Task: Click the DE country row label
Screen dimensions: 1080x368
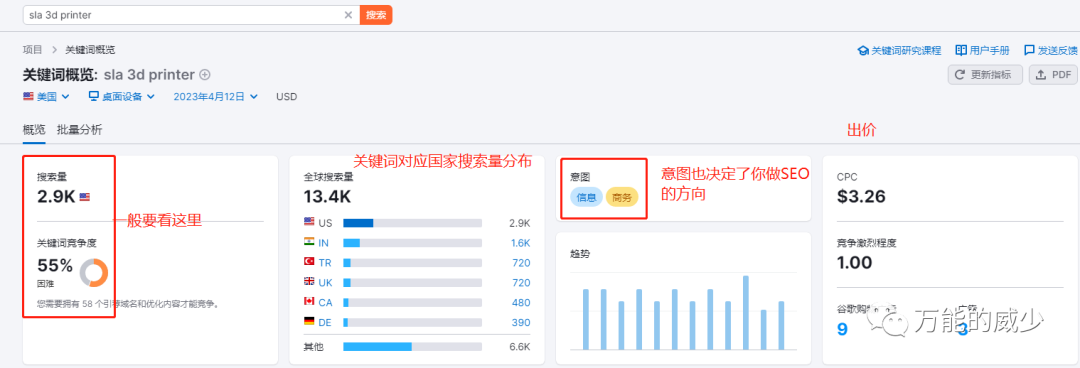Action: click(x=325, y=323)
